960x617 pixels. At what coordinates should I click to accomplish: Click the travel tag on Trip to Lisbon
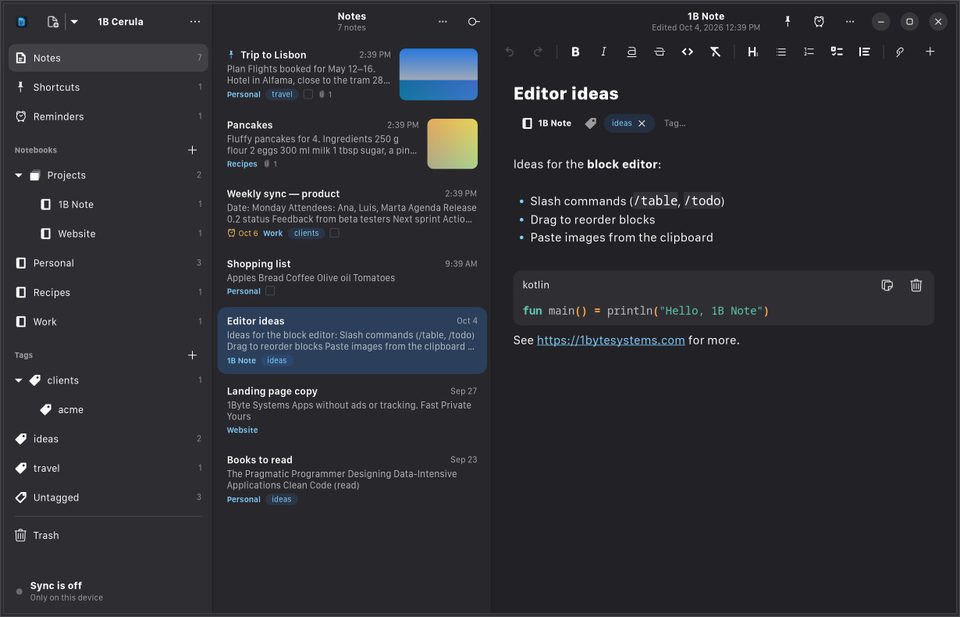282,94
